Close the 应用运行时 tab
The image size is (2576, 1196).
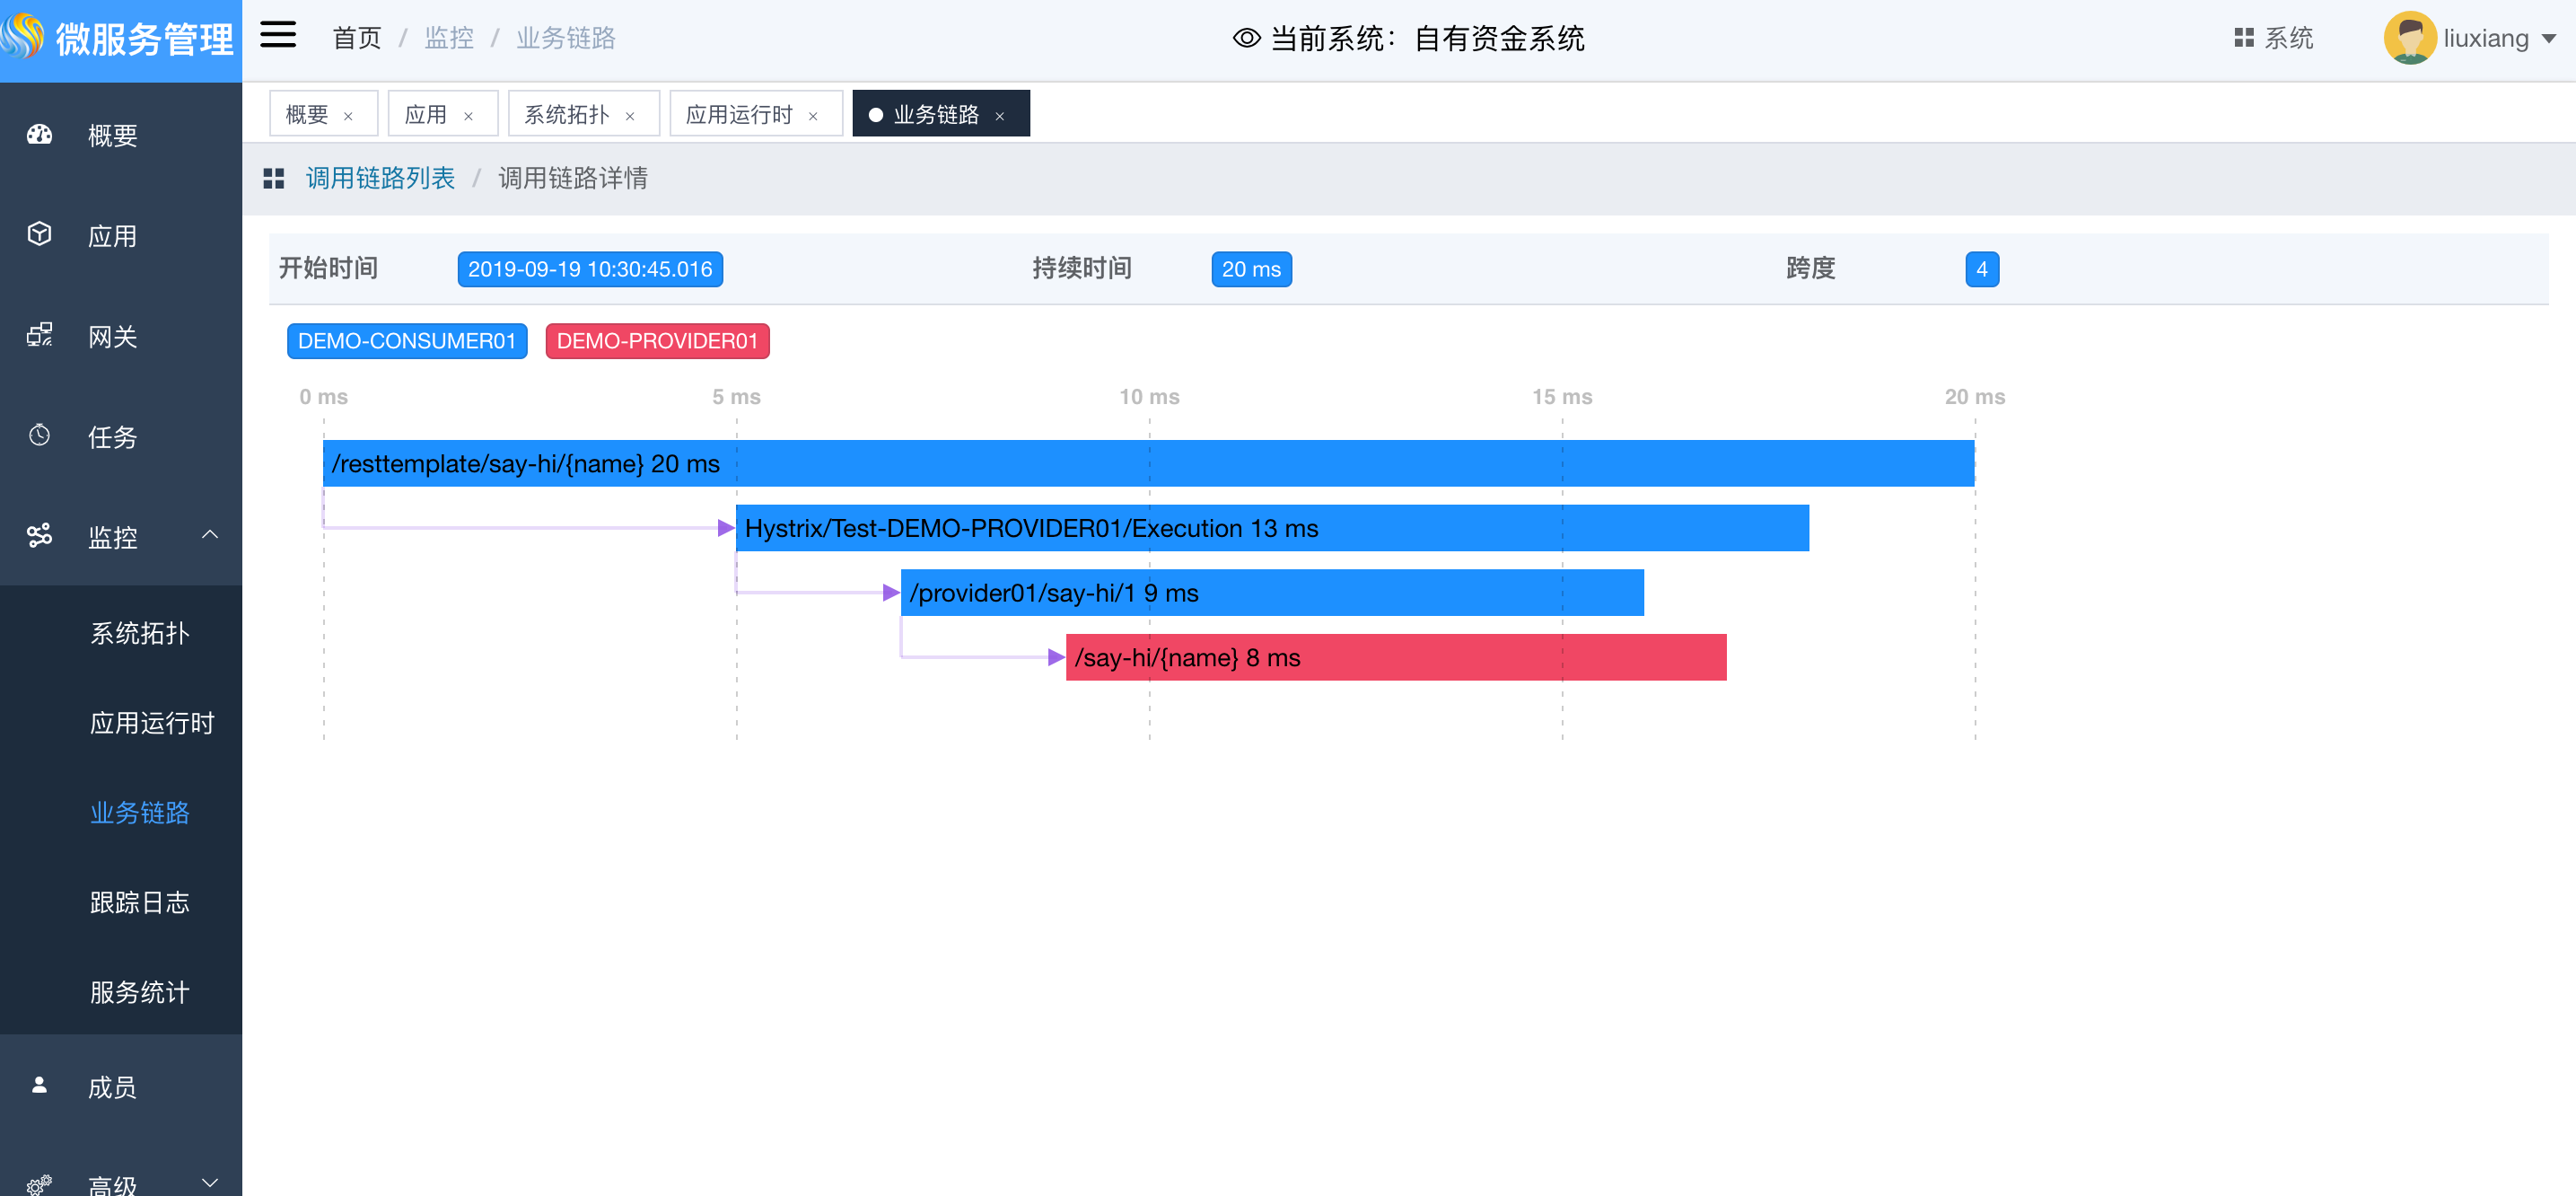pos(813,117)
